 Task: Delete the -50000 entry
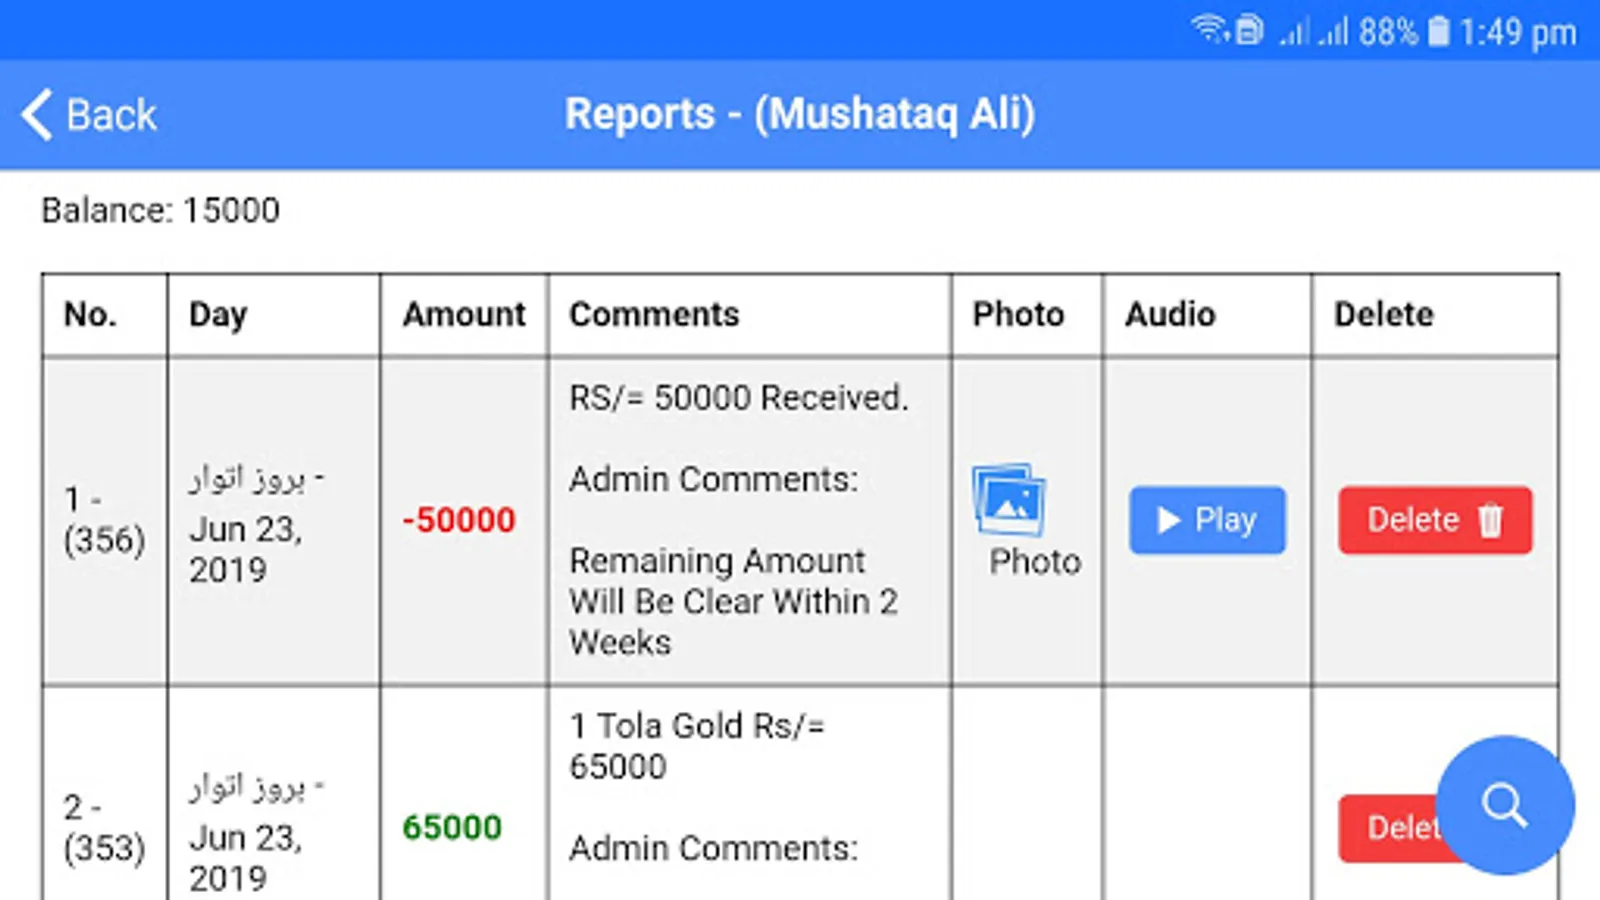[x=1434, y=520]
